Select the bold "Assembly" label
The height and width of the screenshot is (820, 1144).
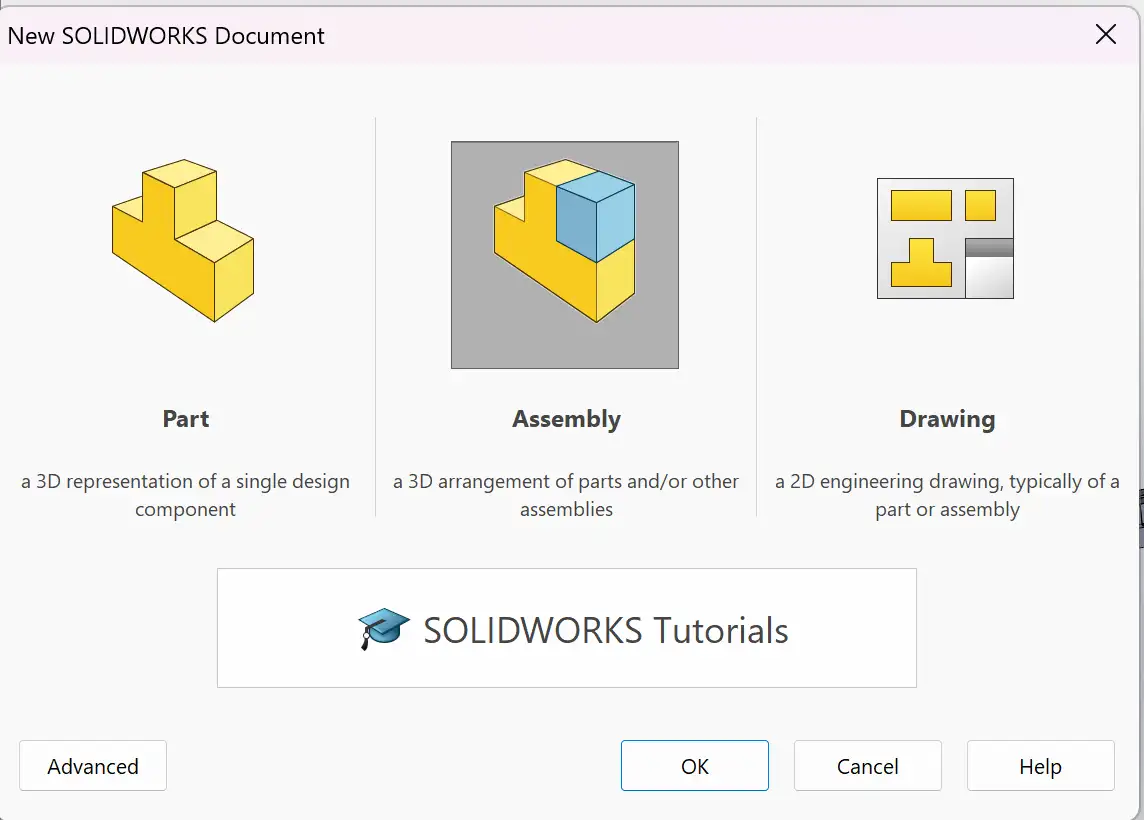tap(566, 419)
